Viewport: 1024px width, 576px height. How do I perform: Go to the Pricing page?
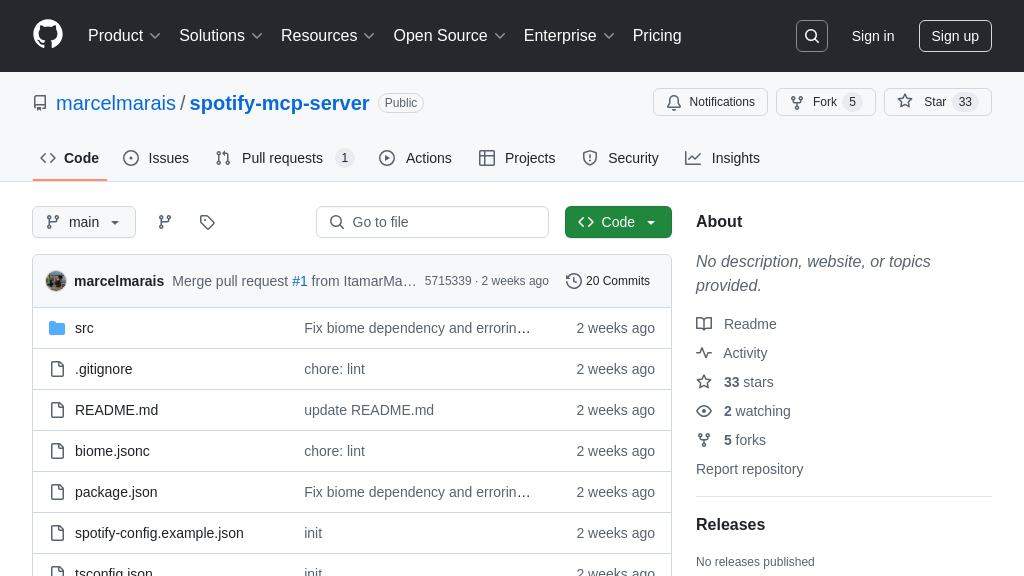point(657,36)
